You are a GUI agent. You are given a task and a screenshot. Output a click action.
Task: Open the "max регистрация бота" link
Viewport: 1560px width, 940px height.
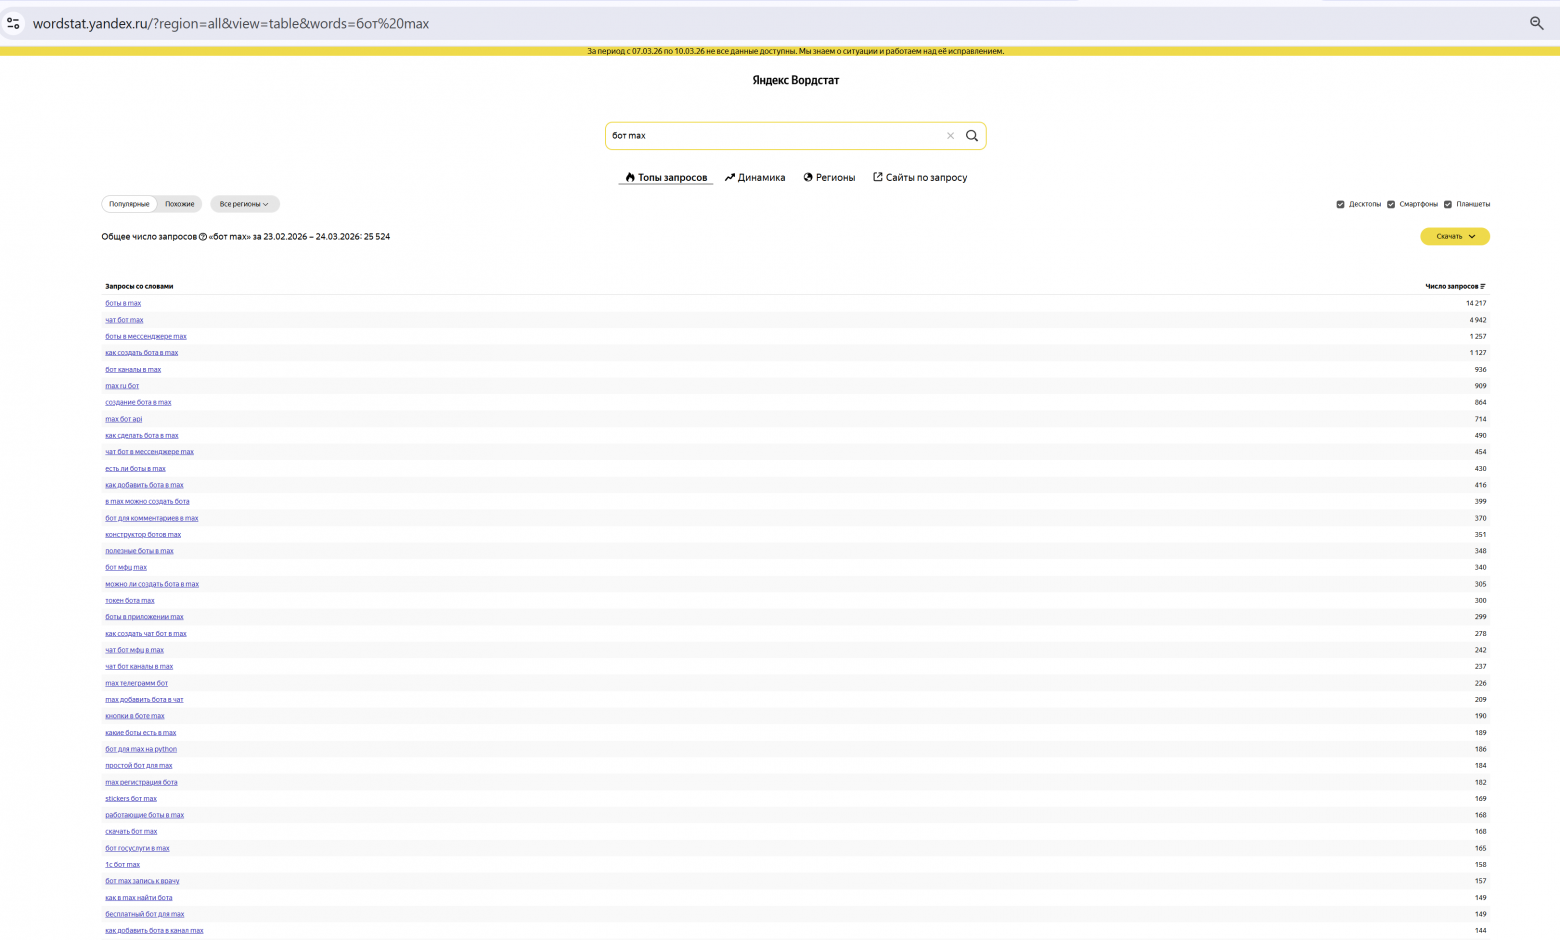click(x=141, y=782)
